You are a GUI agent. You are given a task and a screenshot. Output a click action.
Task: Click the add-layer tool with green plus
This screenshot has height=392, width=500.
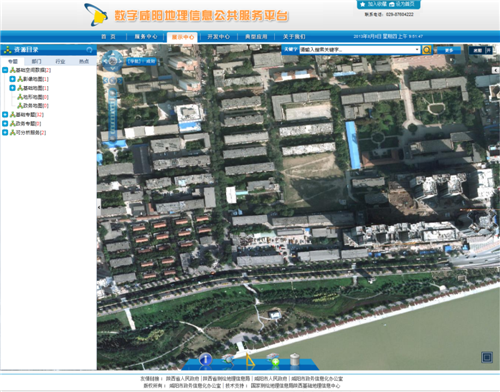[273, 359]
